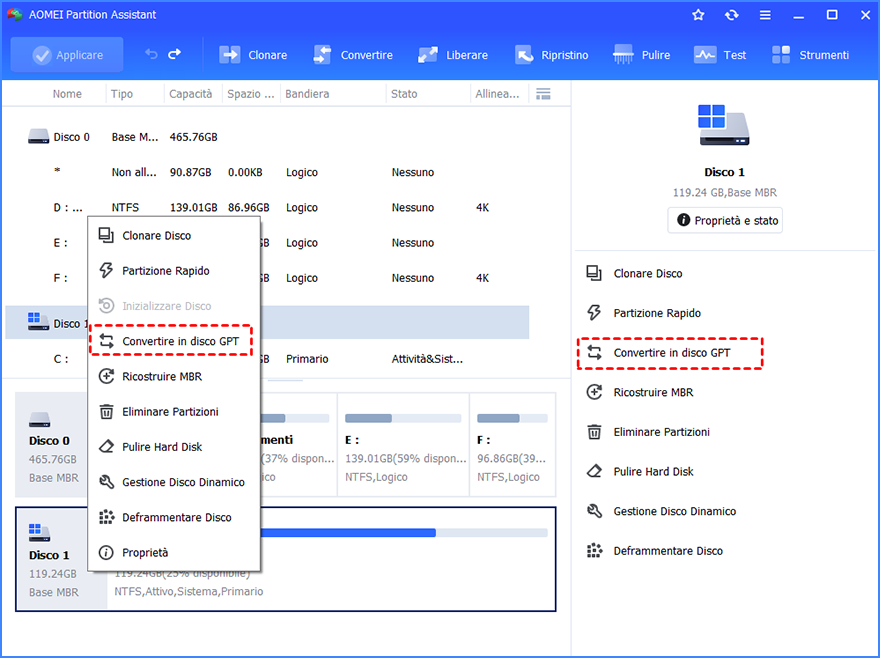Sort by the Stato column header
This screenshot has height=658, width=880.
tap(404, 94)
